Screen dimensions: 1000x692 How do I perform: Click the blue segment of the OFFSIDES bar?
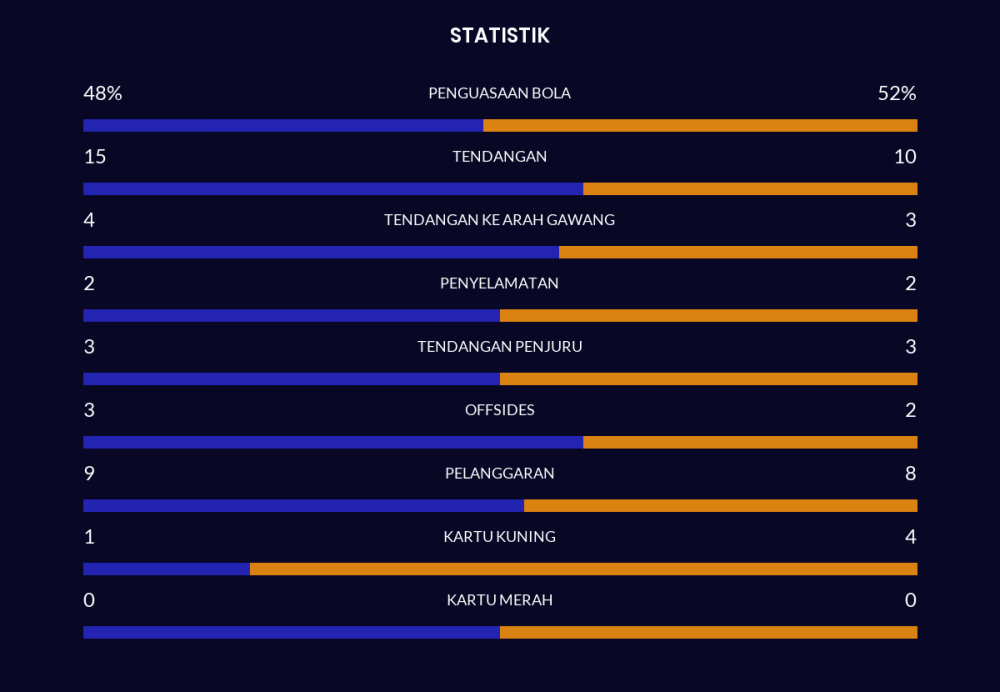pyautogui.click(x=333, y=442)
